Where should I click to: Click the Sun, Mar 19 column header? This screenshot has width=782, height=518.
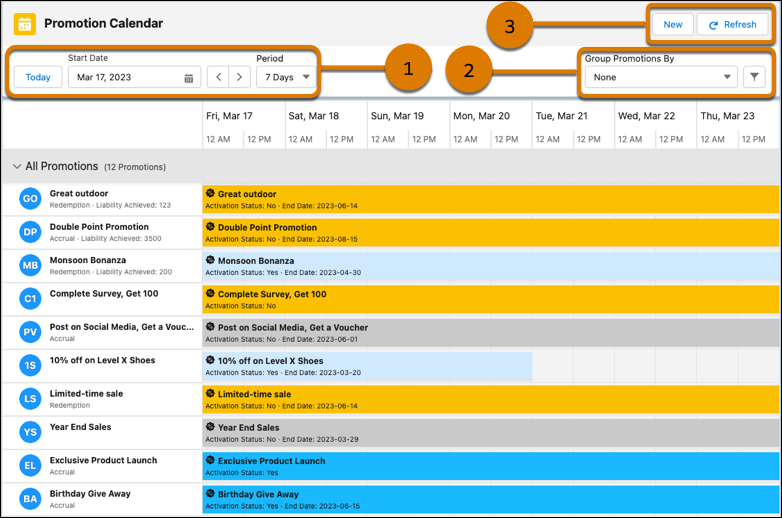pyautogui.click(x=397, y=116)
